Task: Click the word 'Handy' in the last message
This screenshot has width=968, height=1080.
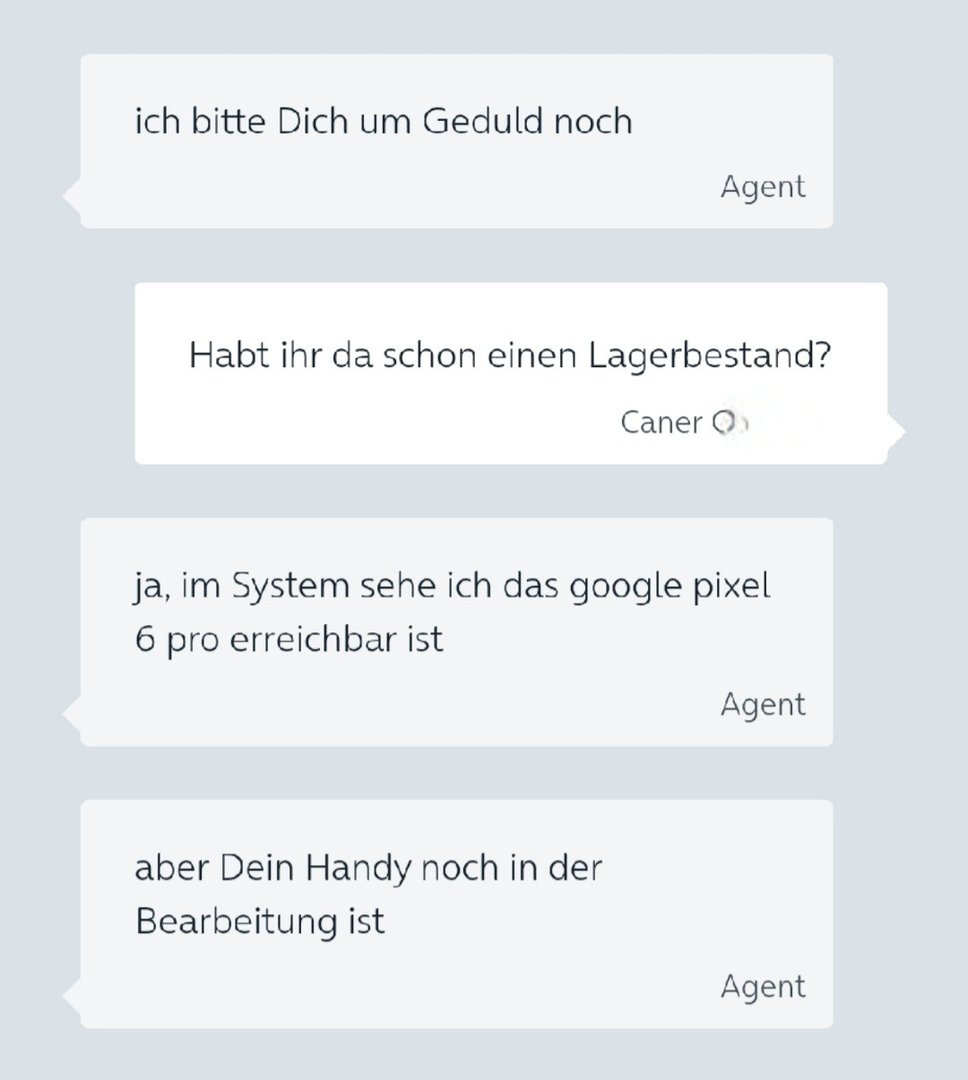Action: [x=358, y=869]
